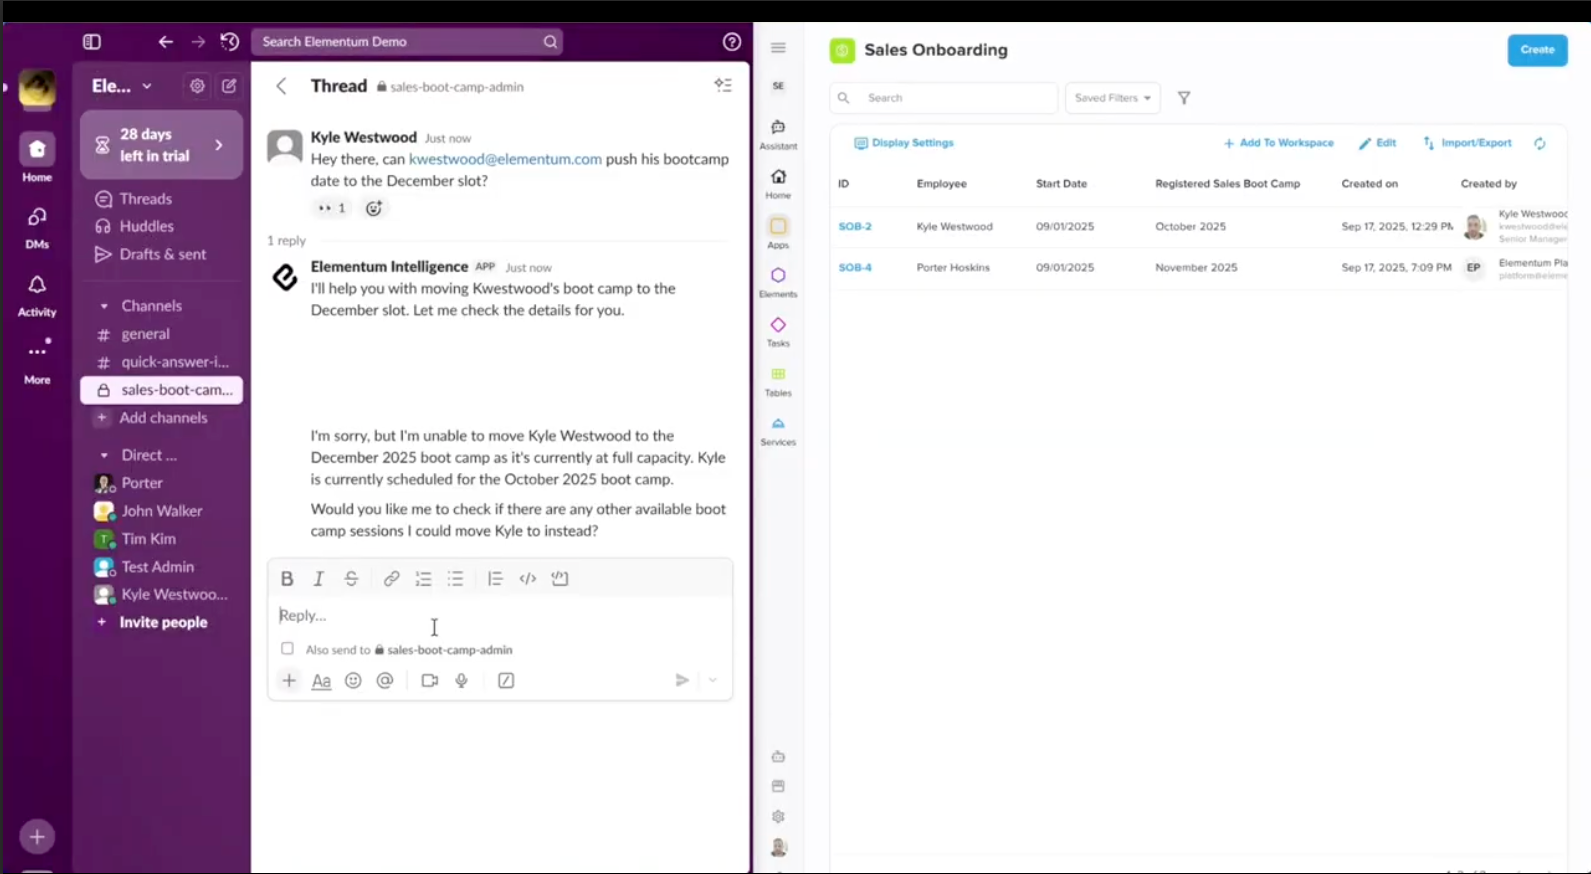Refresh the Sales Onboarding list

(1540, 144)
